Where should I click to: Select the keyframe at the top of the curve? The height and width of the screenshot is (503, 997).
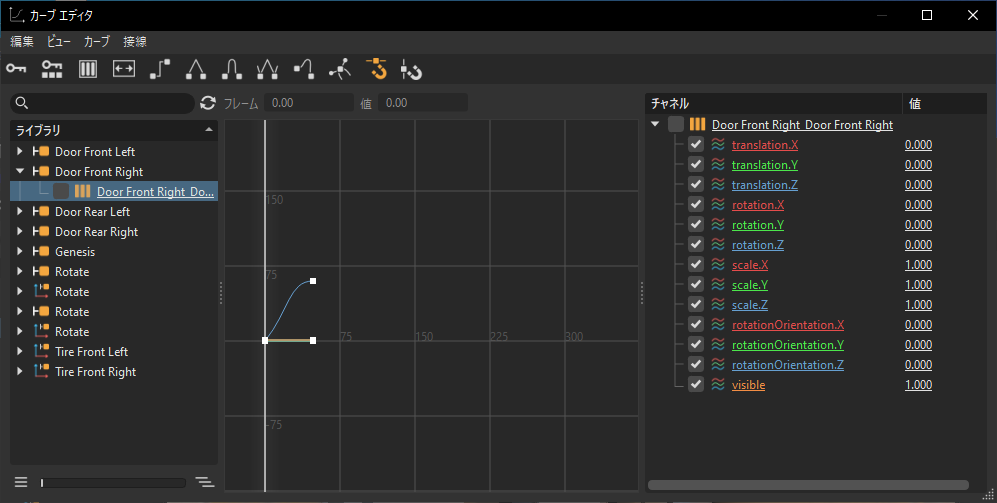313,280
